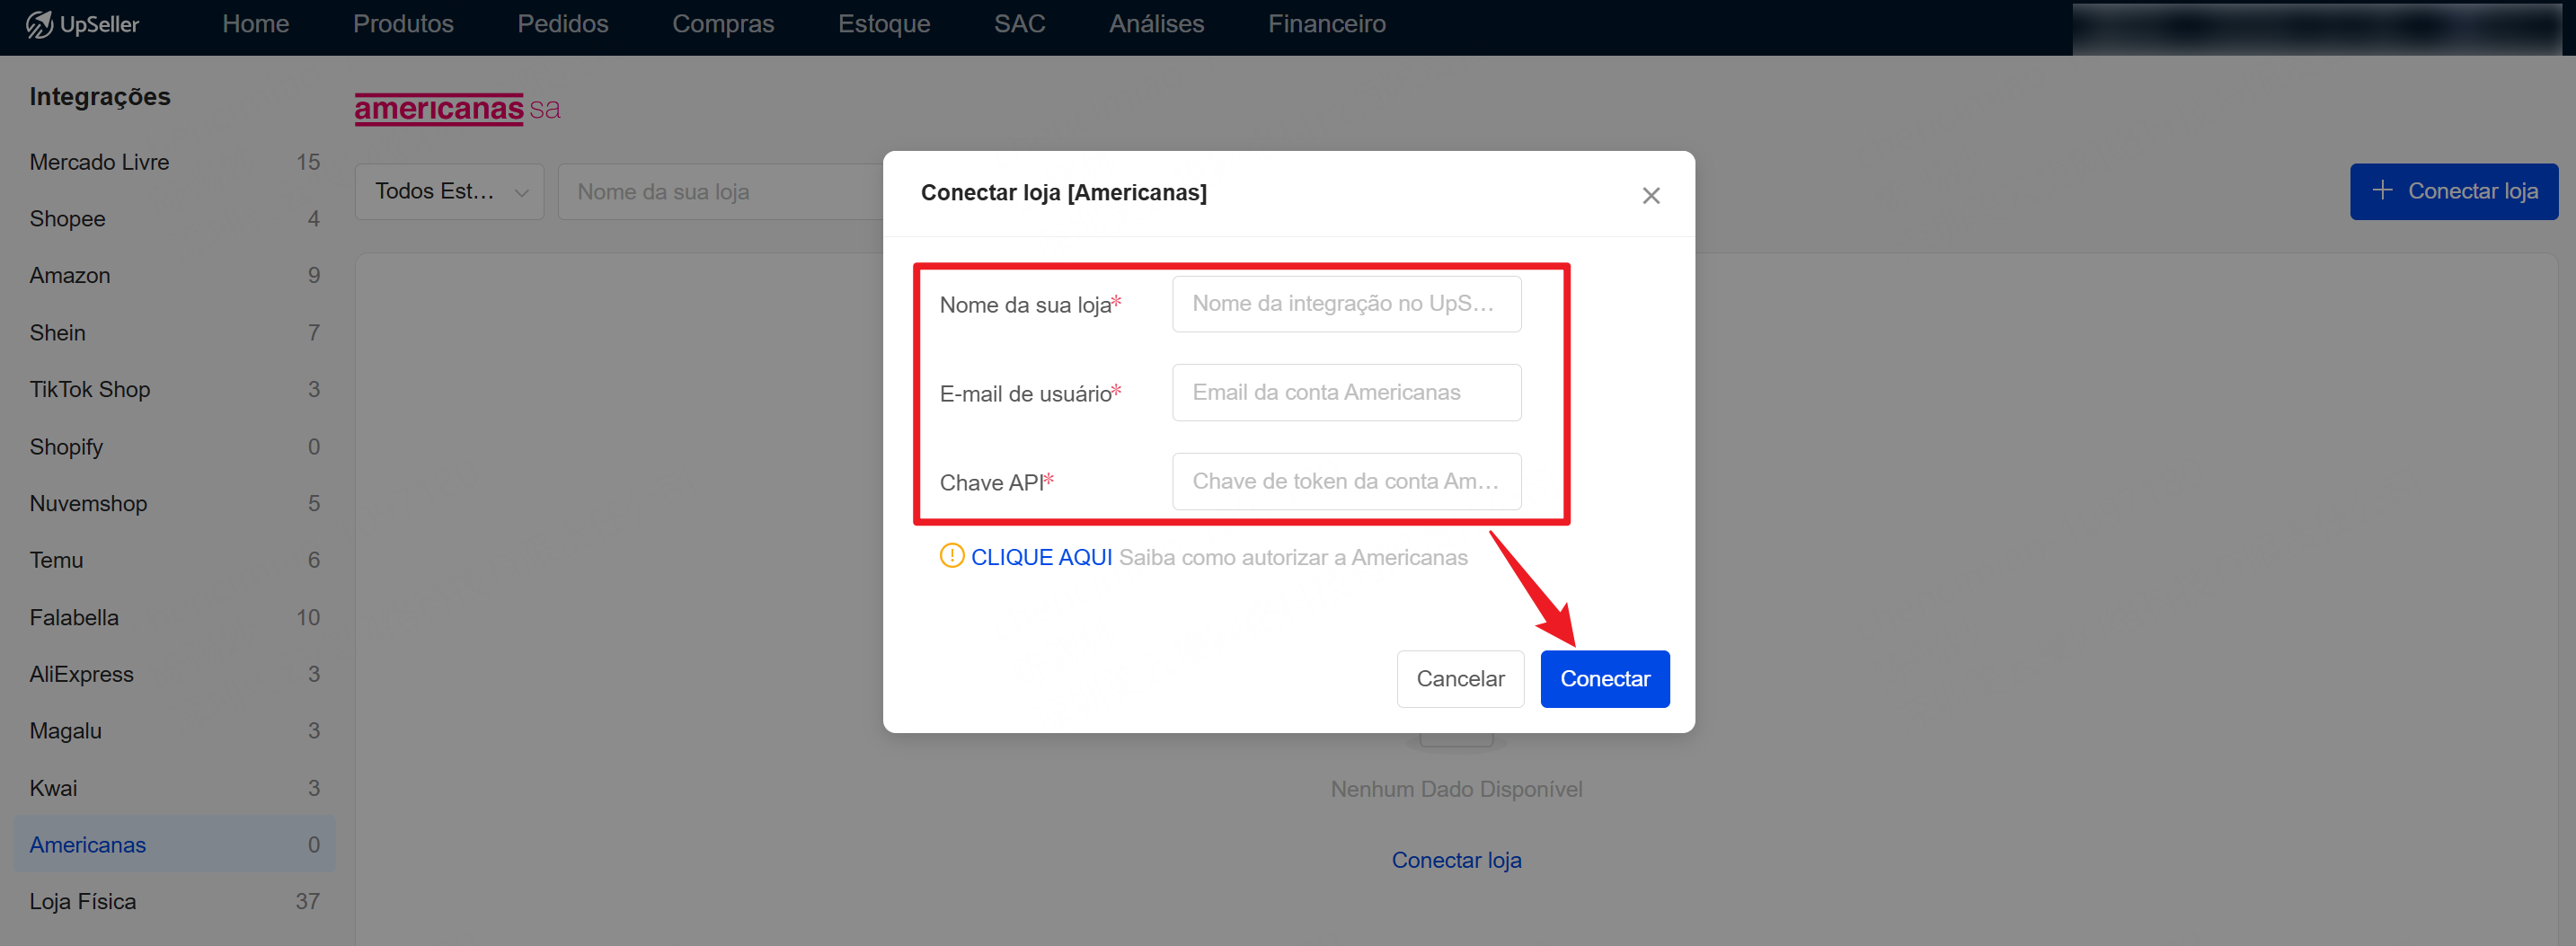Select Mercado Livre in integrations sidebar
This screenshot has height=946, width=2576.
(x=99, y=162)
